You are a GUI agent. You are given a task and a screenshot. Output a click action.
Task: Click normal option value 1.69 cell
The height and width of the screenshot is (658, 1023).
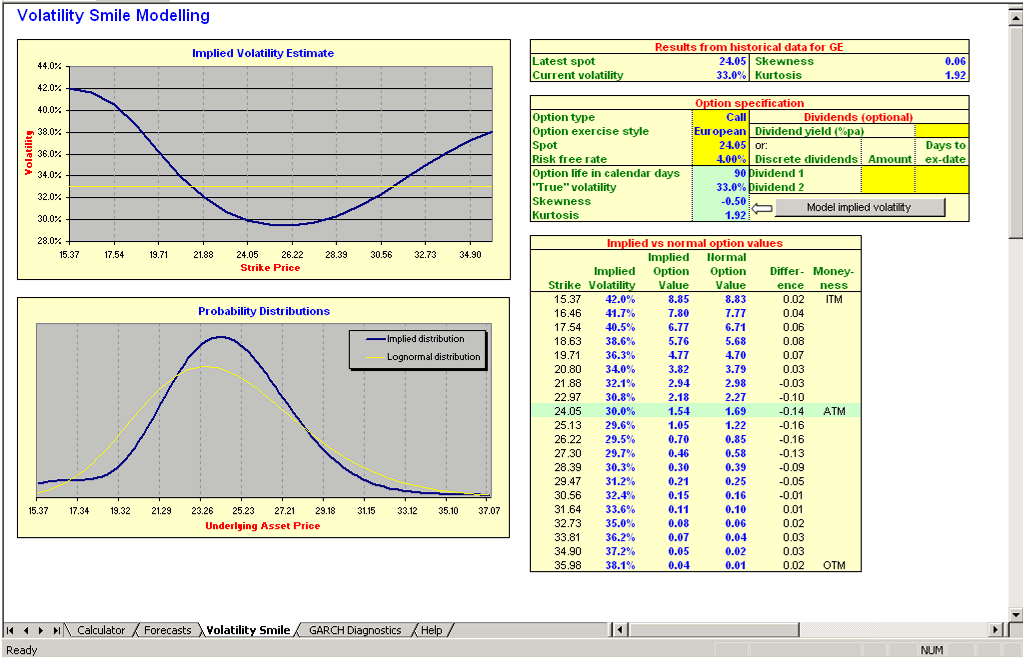tap(735, 411)
